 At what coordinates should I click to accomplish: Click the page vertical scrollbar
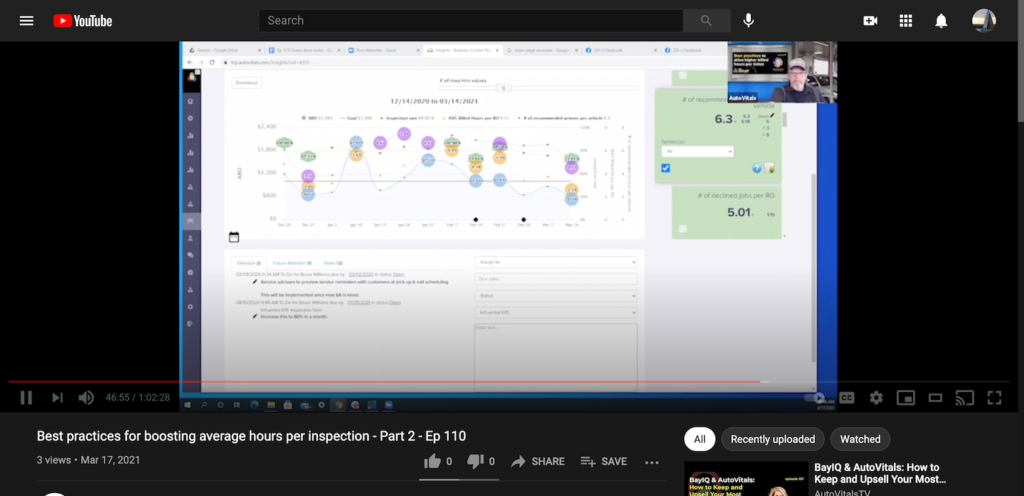click(1020, 61)
